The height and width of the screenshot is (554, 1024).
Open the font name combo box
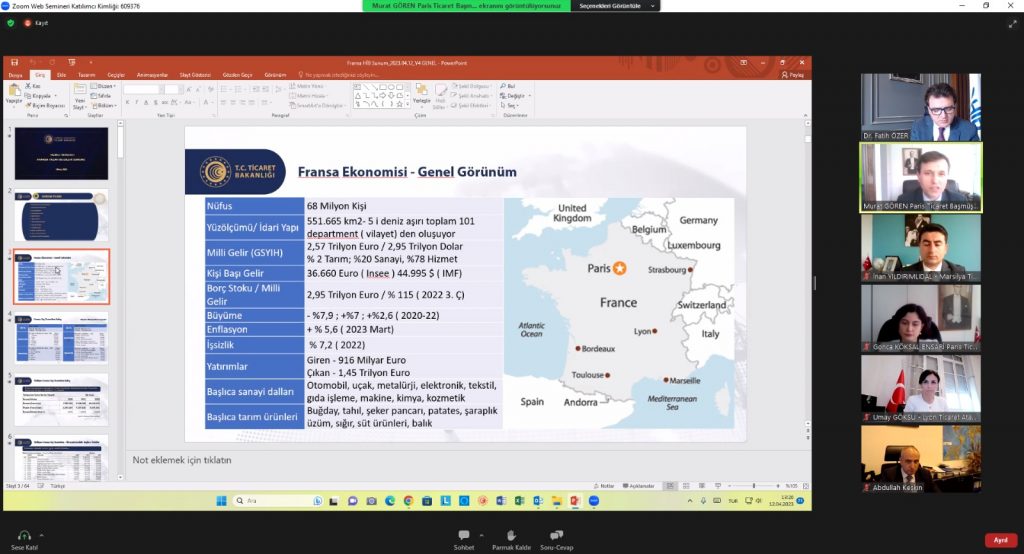[x=142, y=90]
